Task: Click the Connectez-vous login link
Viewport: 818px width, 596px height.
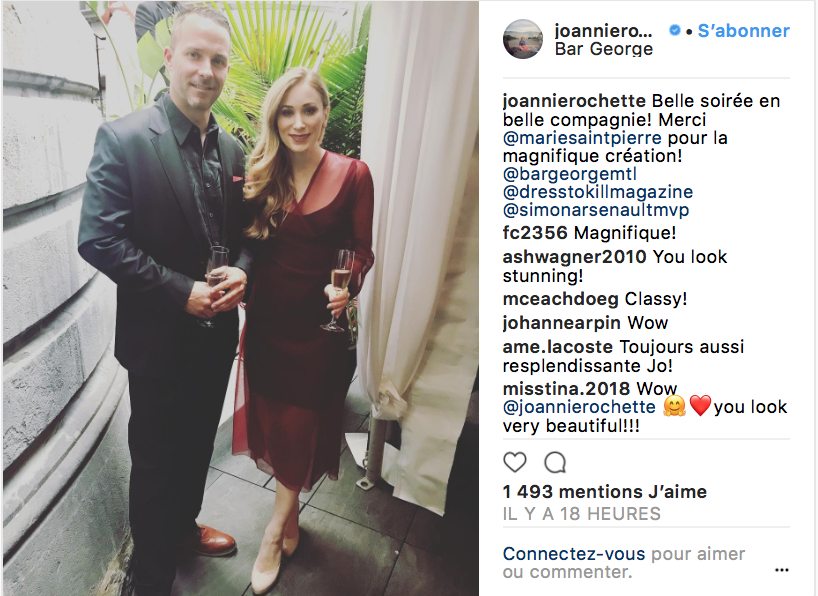Action: pos(574,554)
